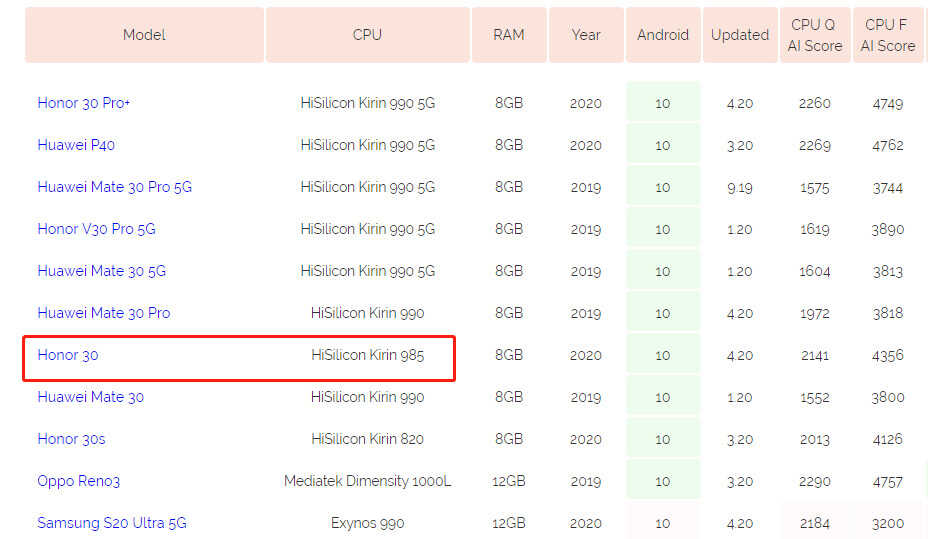
Task: Sort by CPU F AI Score header
Action: (x=888, y=35)
